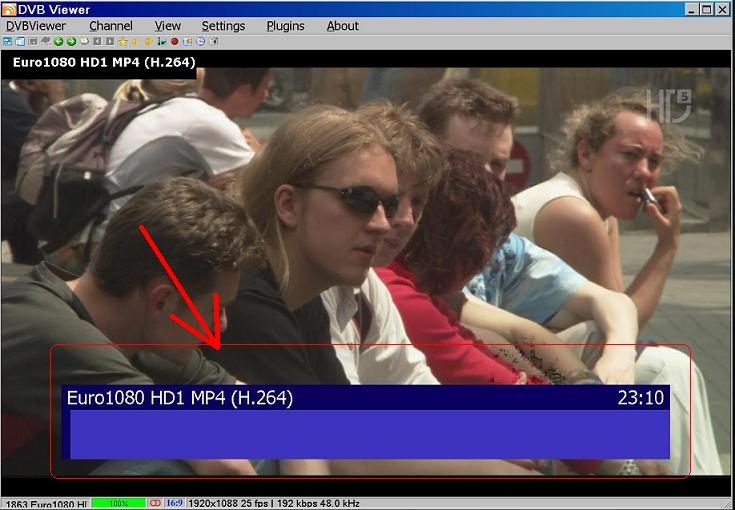This screenshot has height=510, width=735.
Task: Click the leftmost window-layout toolbar icon
Action: tap(7, 42)
